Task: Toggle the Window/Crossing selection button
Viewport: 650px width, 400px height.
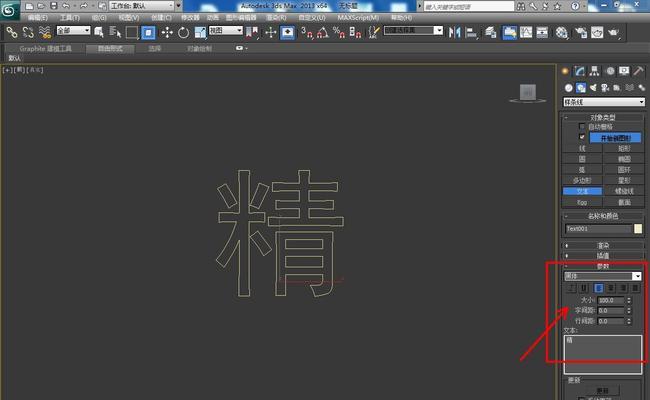Action: (x=148, y=32)
